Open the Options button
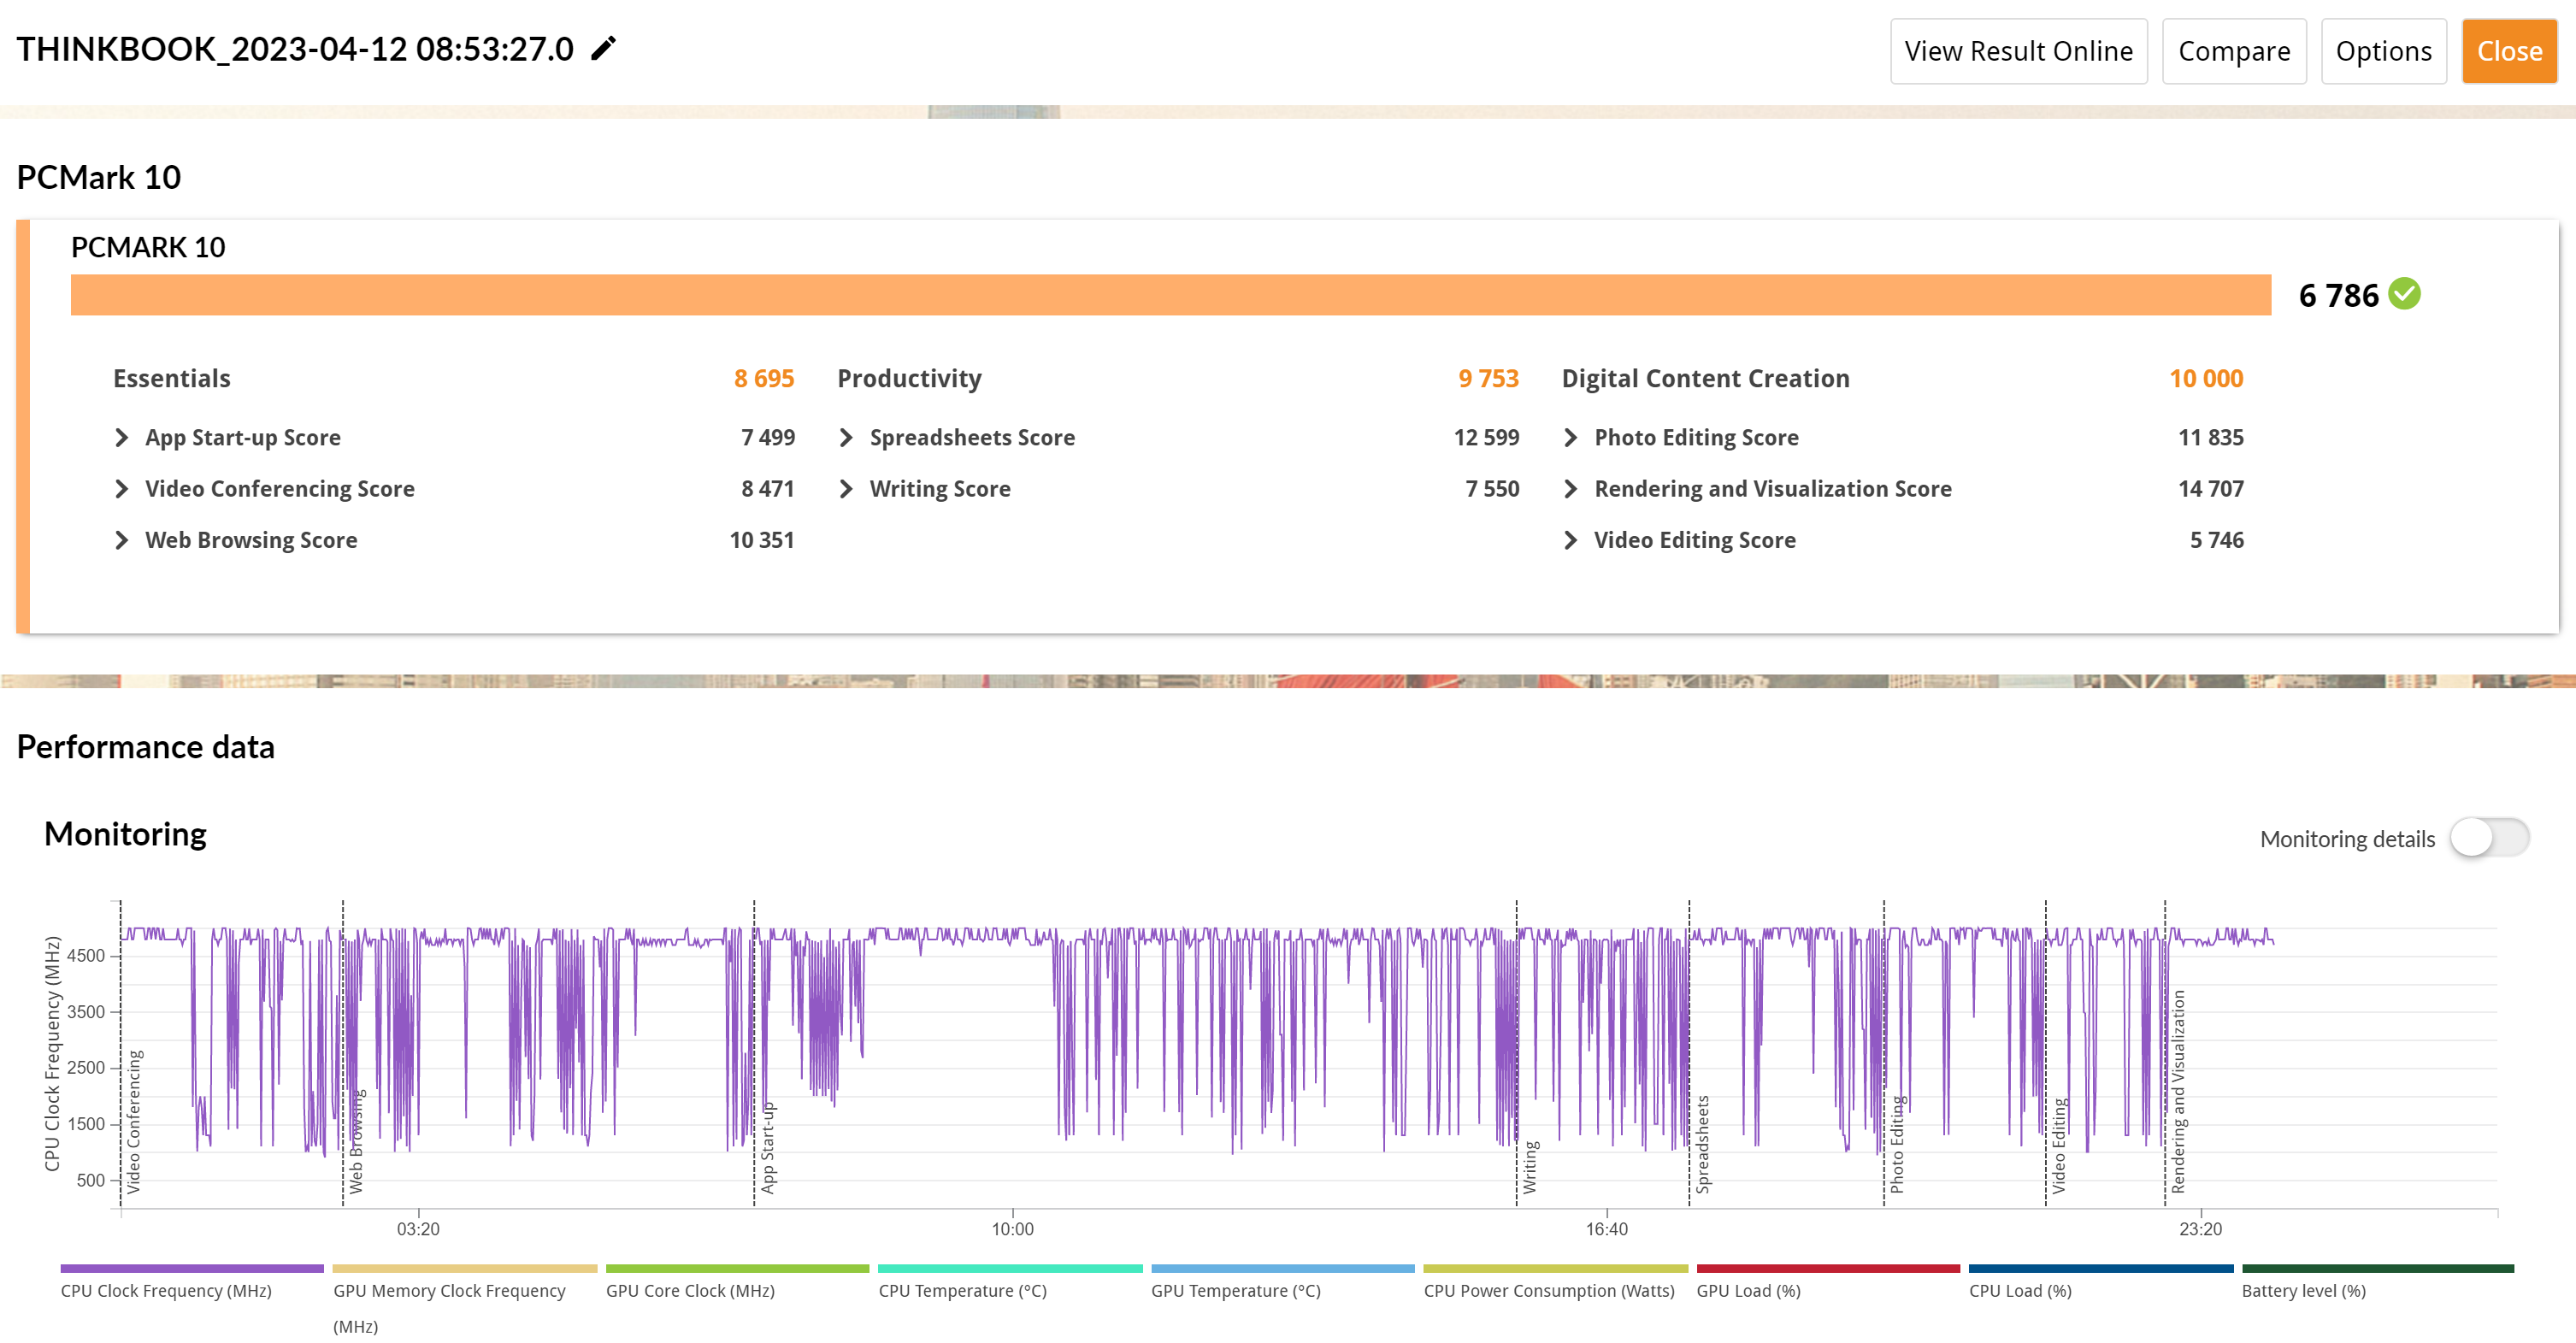The image size is (2576, 1343). [x=2383, y=51]
